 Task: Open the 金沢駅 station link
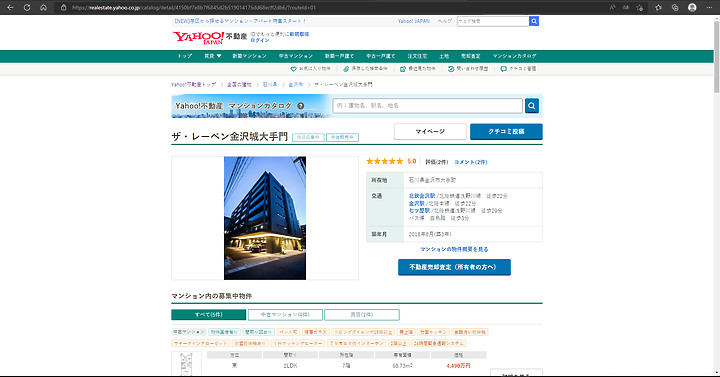click(416, 203)
